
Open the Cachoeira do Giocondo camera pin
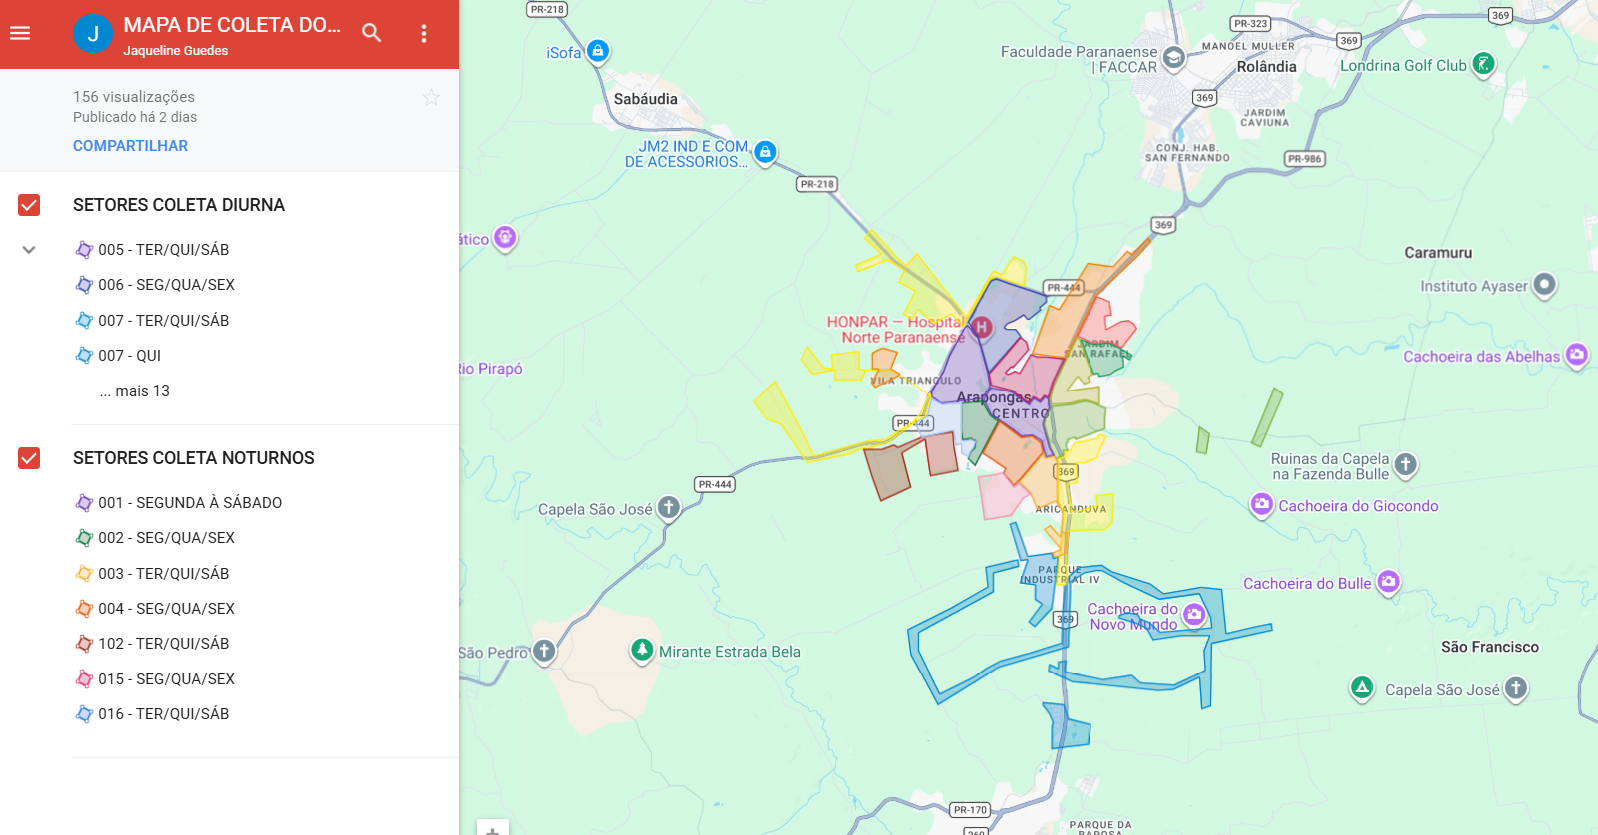[x=1262, y=504]
